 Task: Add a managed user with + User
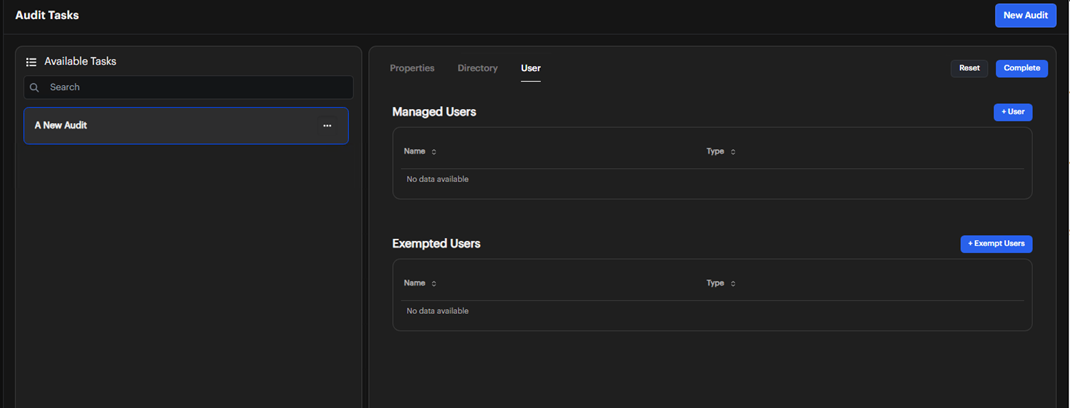1013,112
